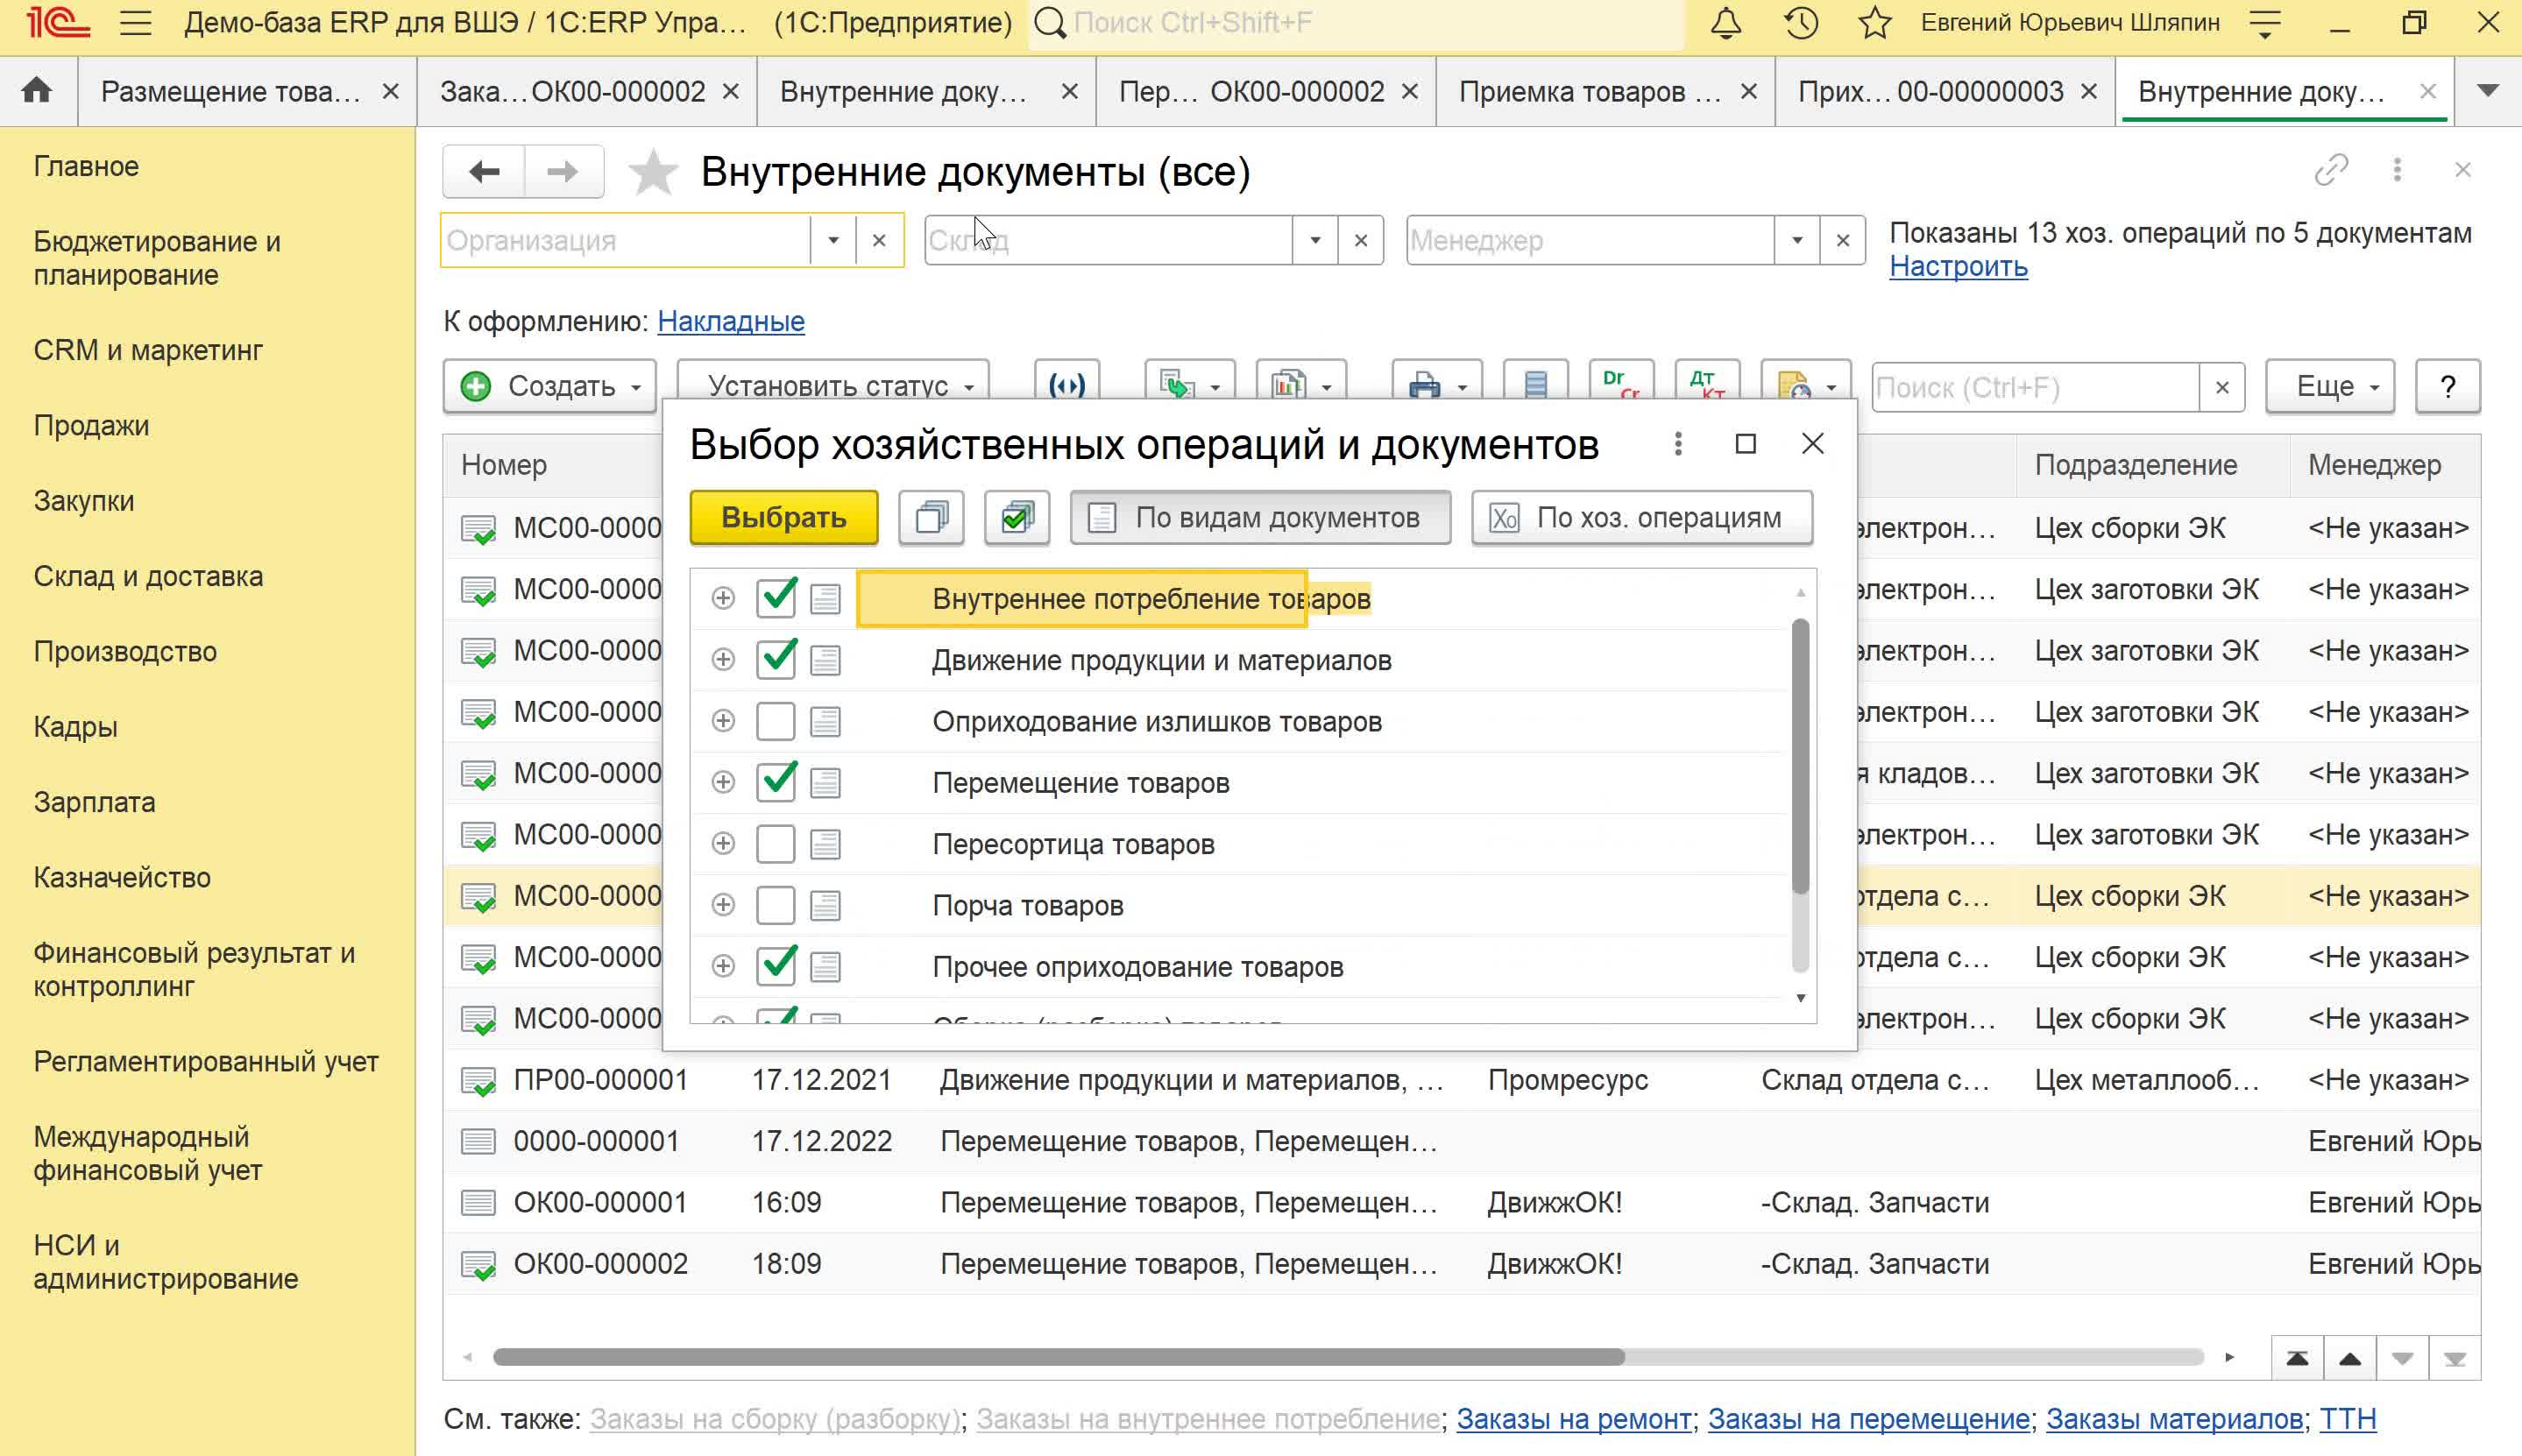Expand Порча товаров node
Image resolution: width=2522 pixels, height=1456 pixels.
723,905
